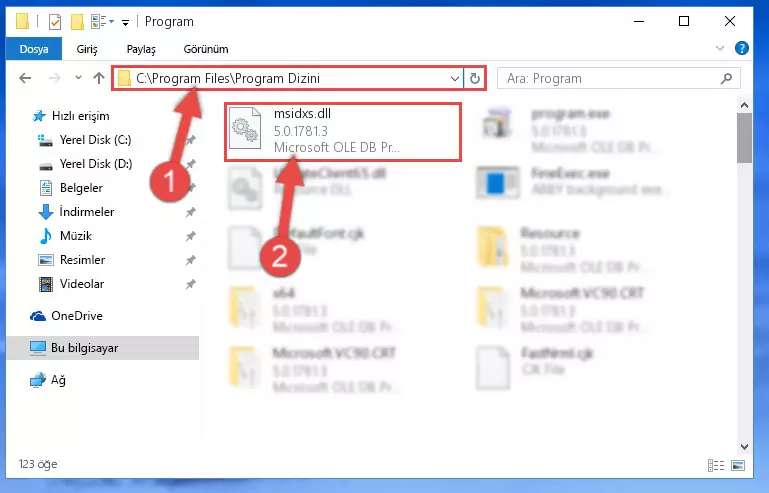The width and height of the screenshot is (769, 493).
Task: Click the msidxs.dll gear file icon
Action: [245, 129]
